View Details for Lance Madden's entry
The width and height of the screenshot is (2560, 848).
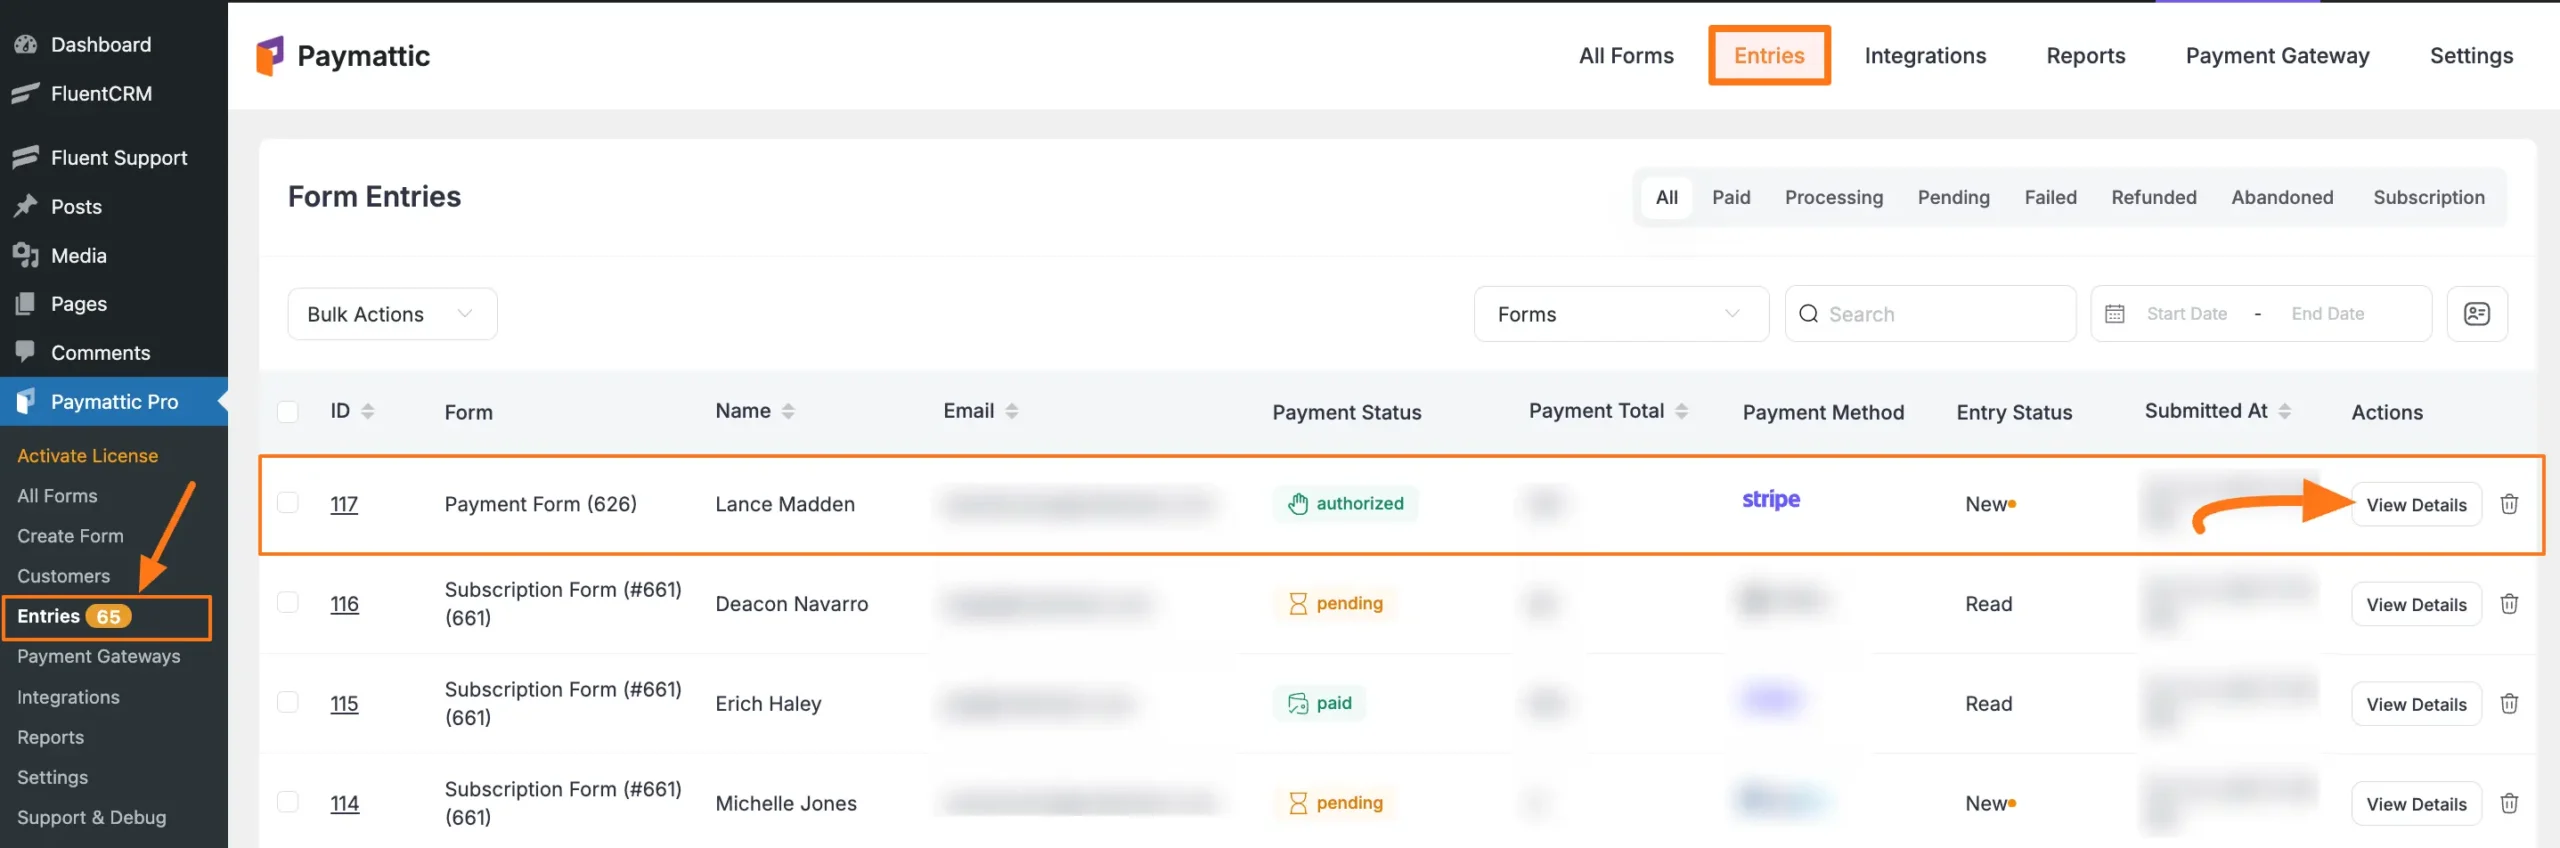2417,504
